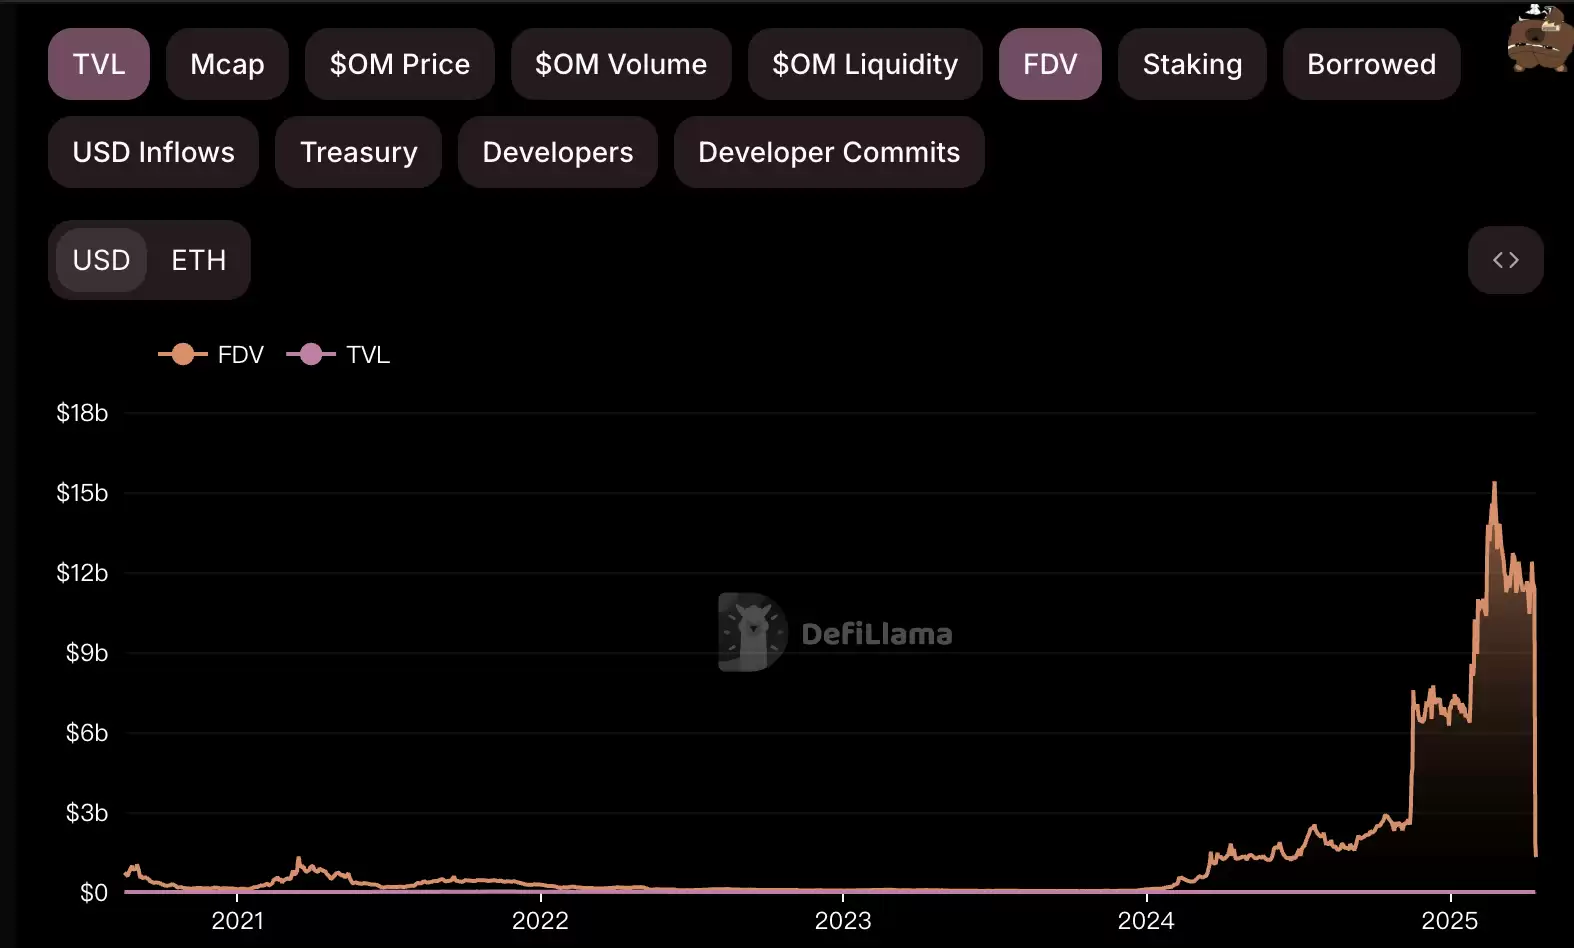
Task: Show Developer Commits on the chart
Action: pyautogui.click(x=829, y=152)
